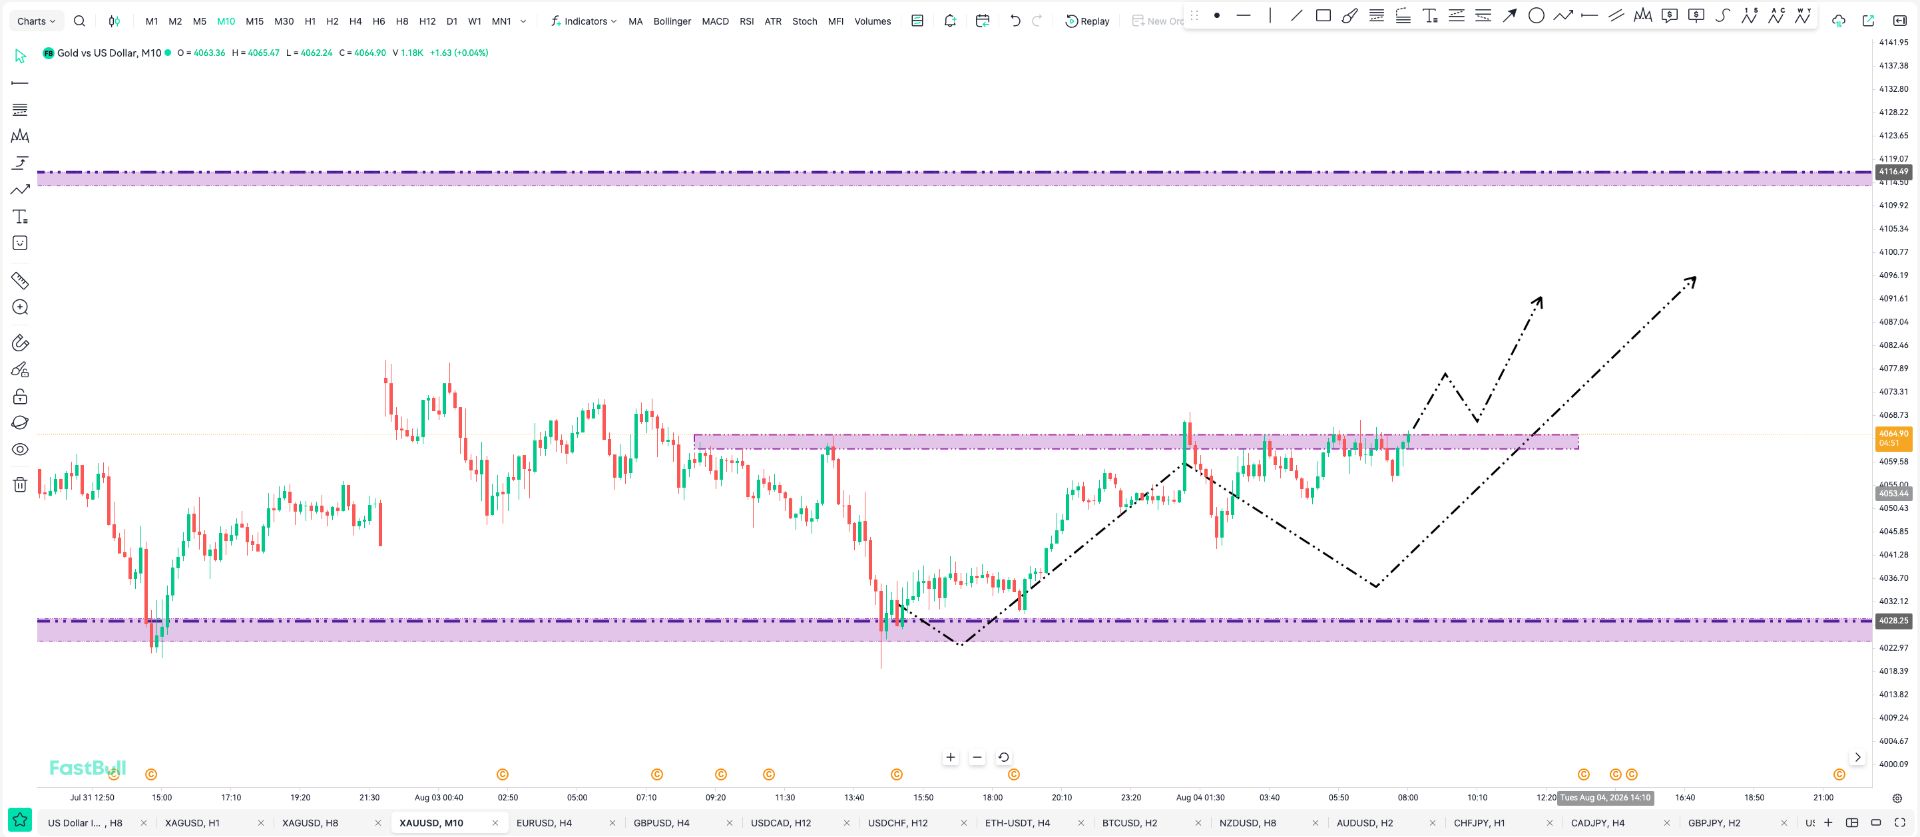
Task: Undo the last chart action
Action: pyautogui.click(x=1015, y=21)
